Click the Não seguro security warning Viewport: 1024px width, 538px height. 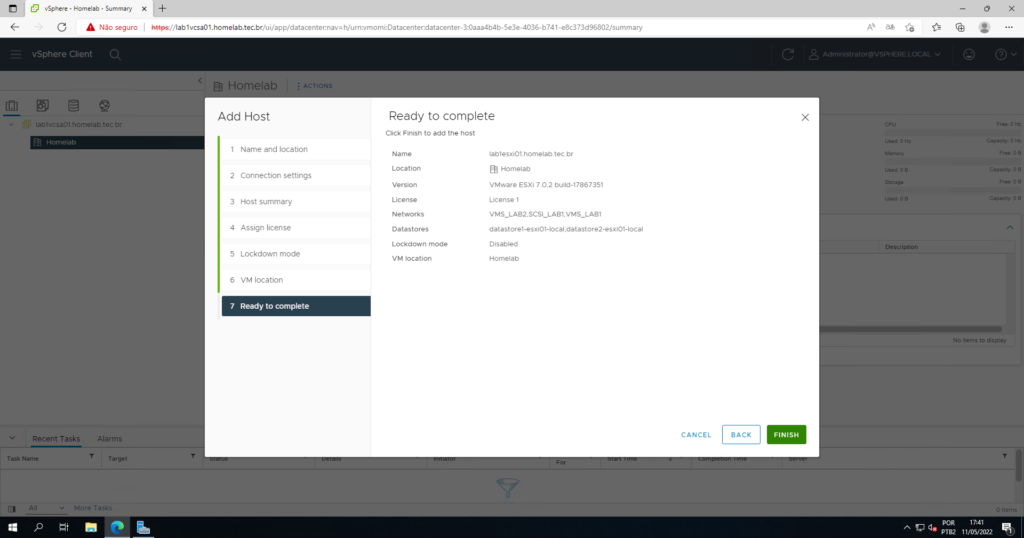click(112, 27)
